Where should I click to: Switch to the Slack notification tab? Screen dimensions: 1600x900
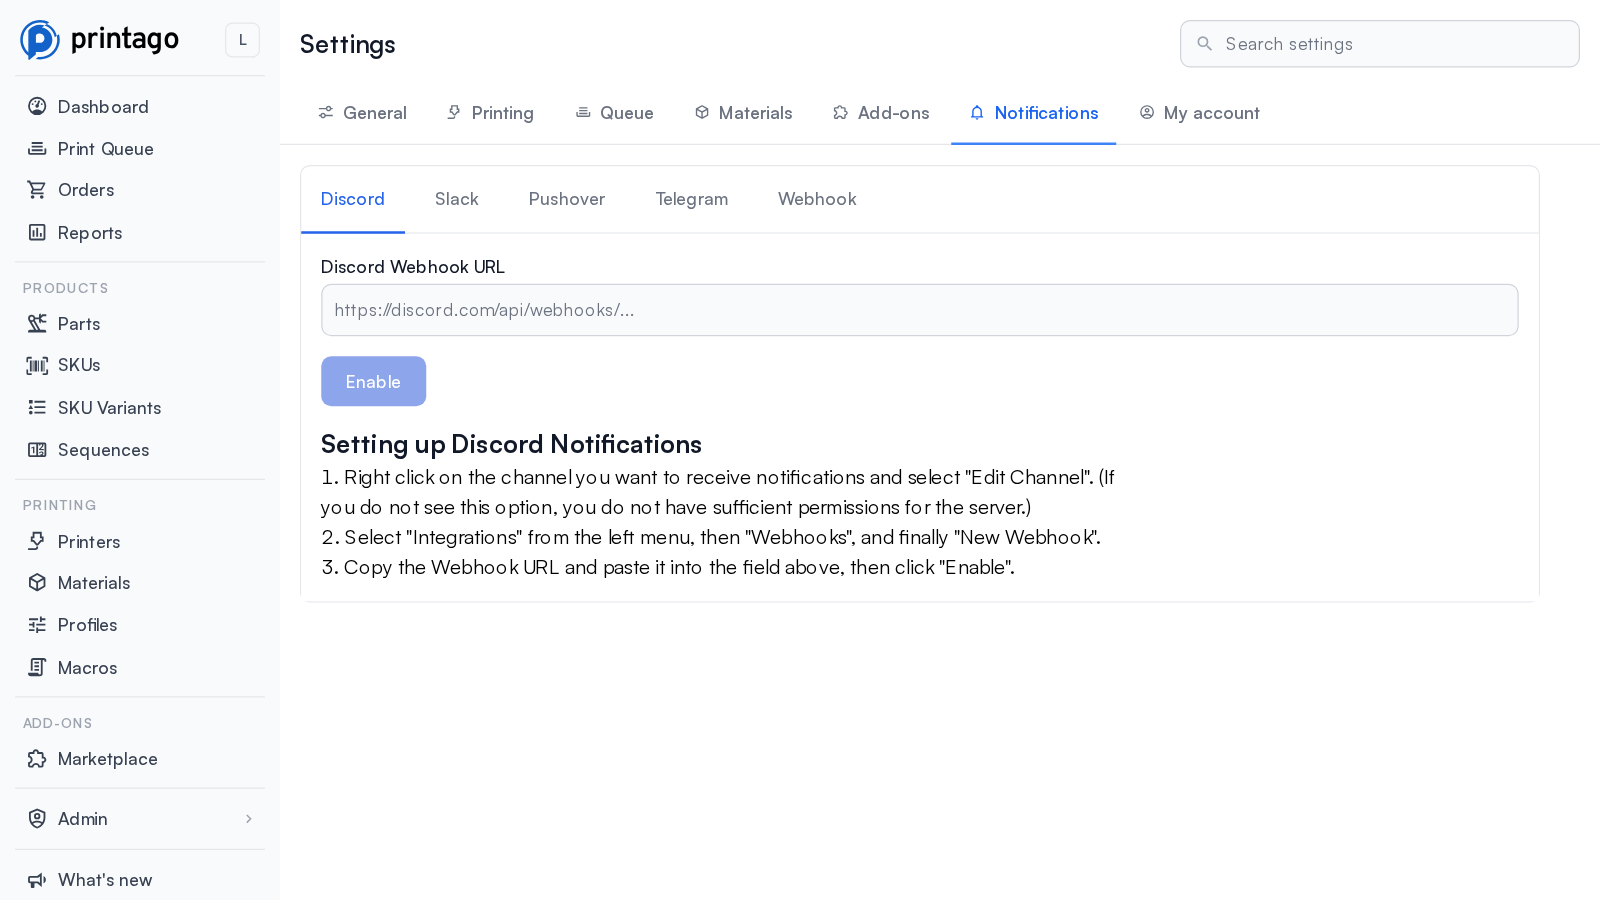click(x=457, y=199)
